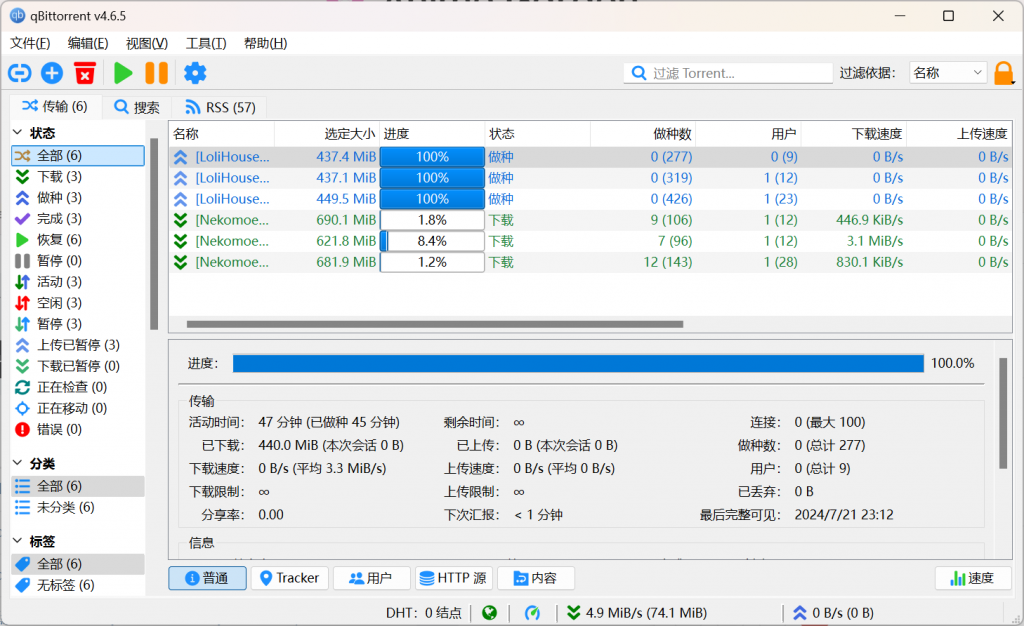Image resolution: width=1024 pixels, height=626 pixels.
Task: Select 全部 (6) under 分类
Action: pyautogui.click(x=78, y=486)
